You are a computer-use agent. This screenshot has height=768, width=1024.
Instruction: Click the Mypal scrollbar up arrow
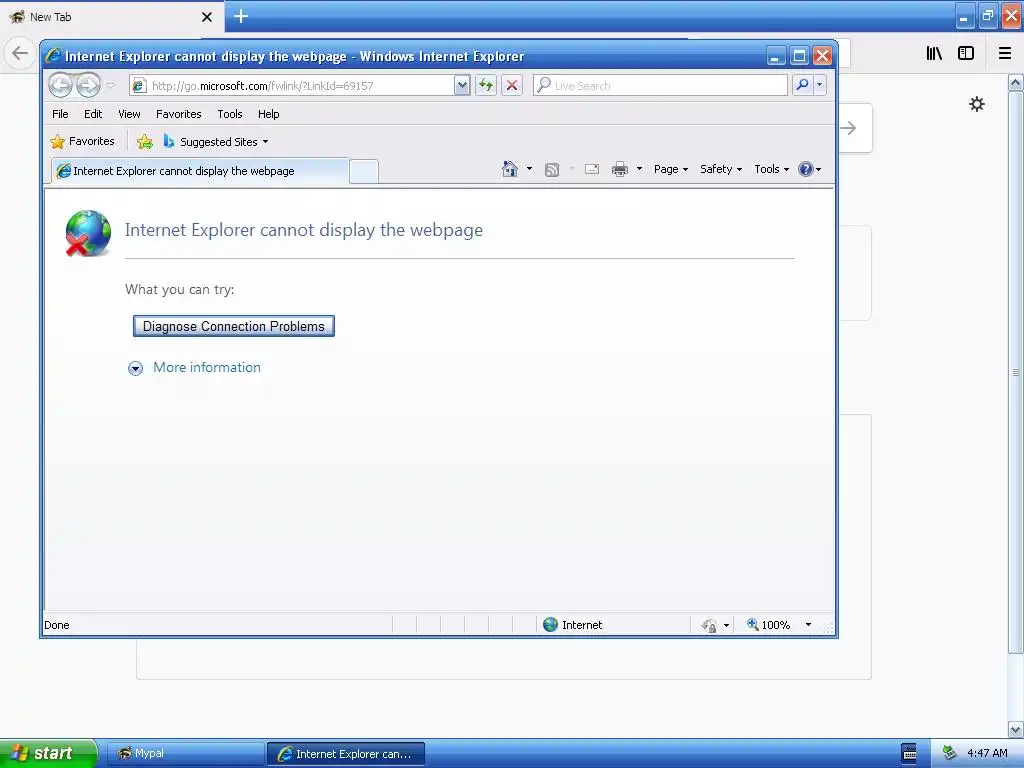point(1016,83)
